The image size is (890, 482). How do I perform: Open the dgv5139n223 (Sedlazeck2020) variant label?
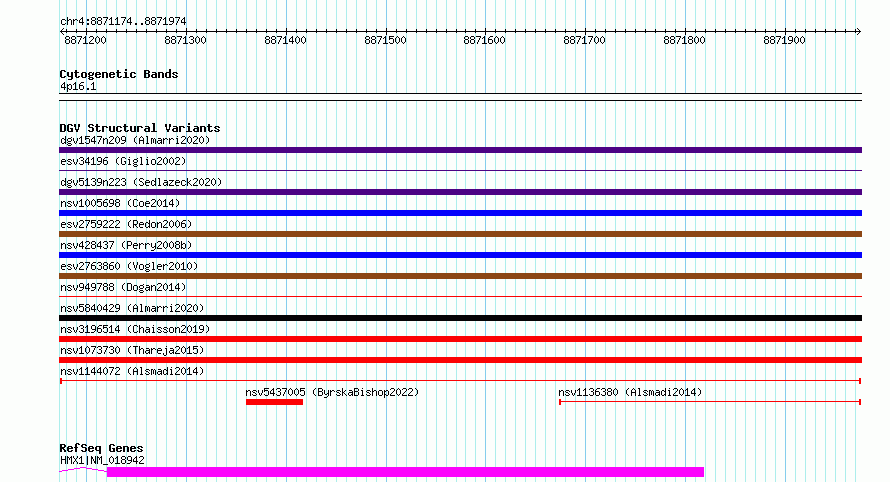141,182
